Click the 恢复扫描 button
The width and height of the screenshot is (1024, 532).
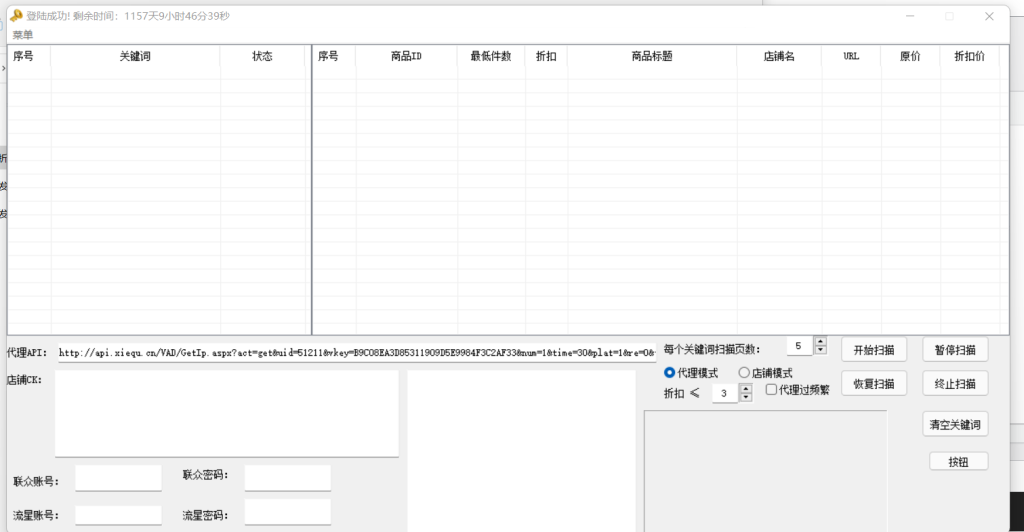click(x=873, y=383)
